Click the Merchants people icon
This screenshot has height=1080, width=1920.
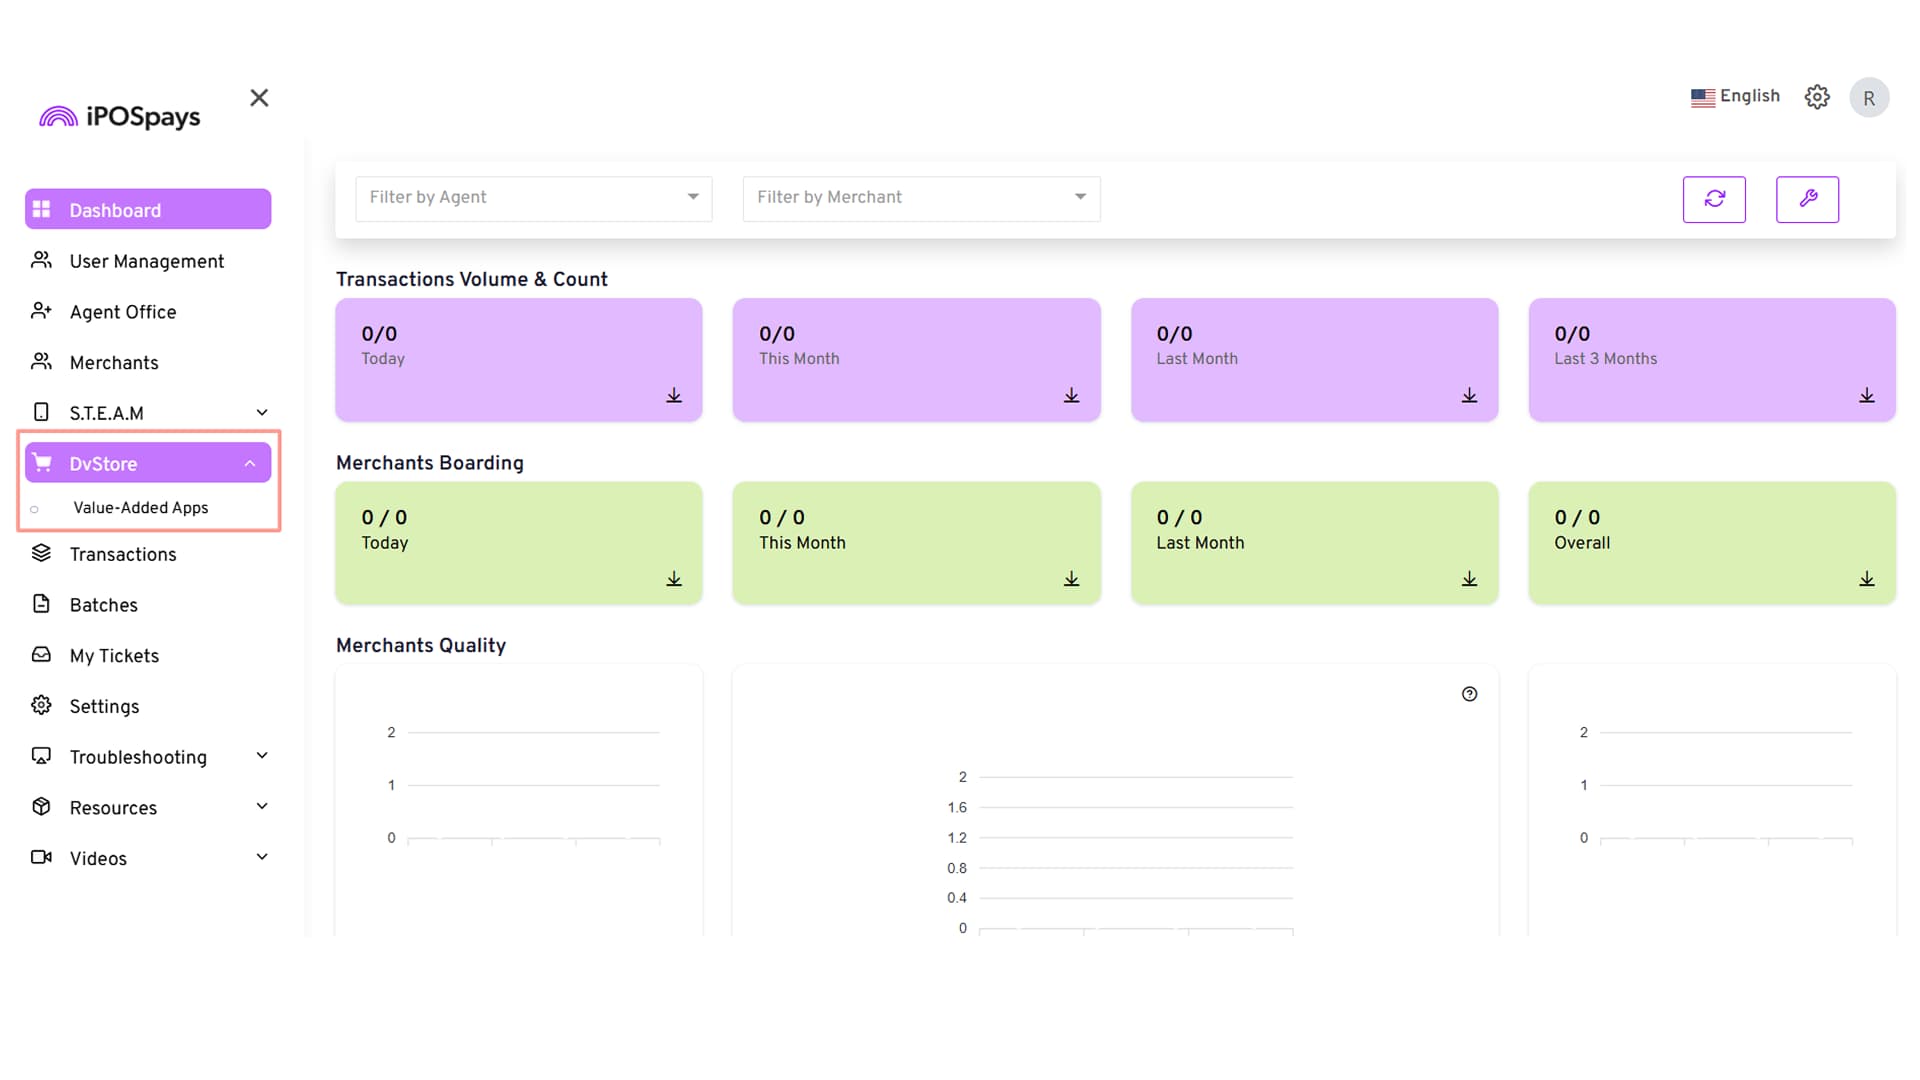point(41,361)
